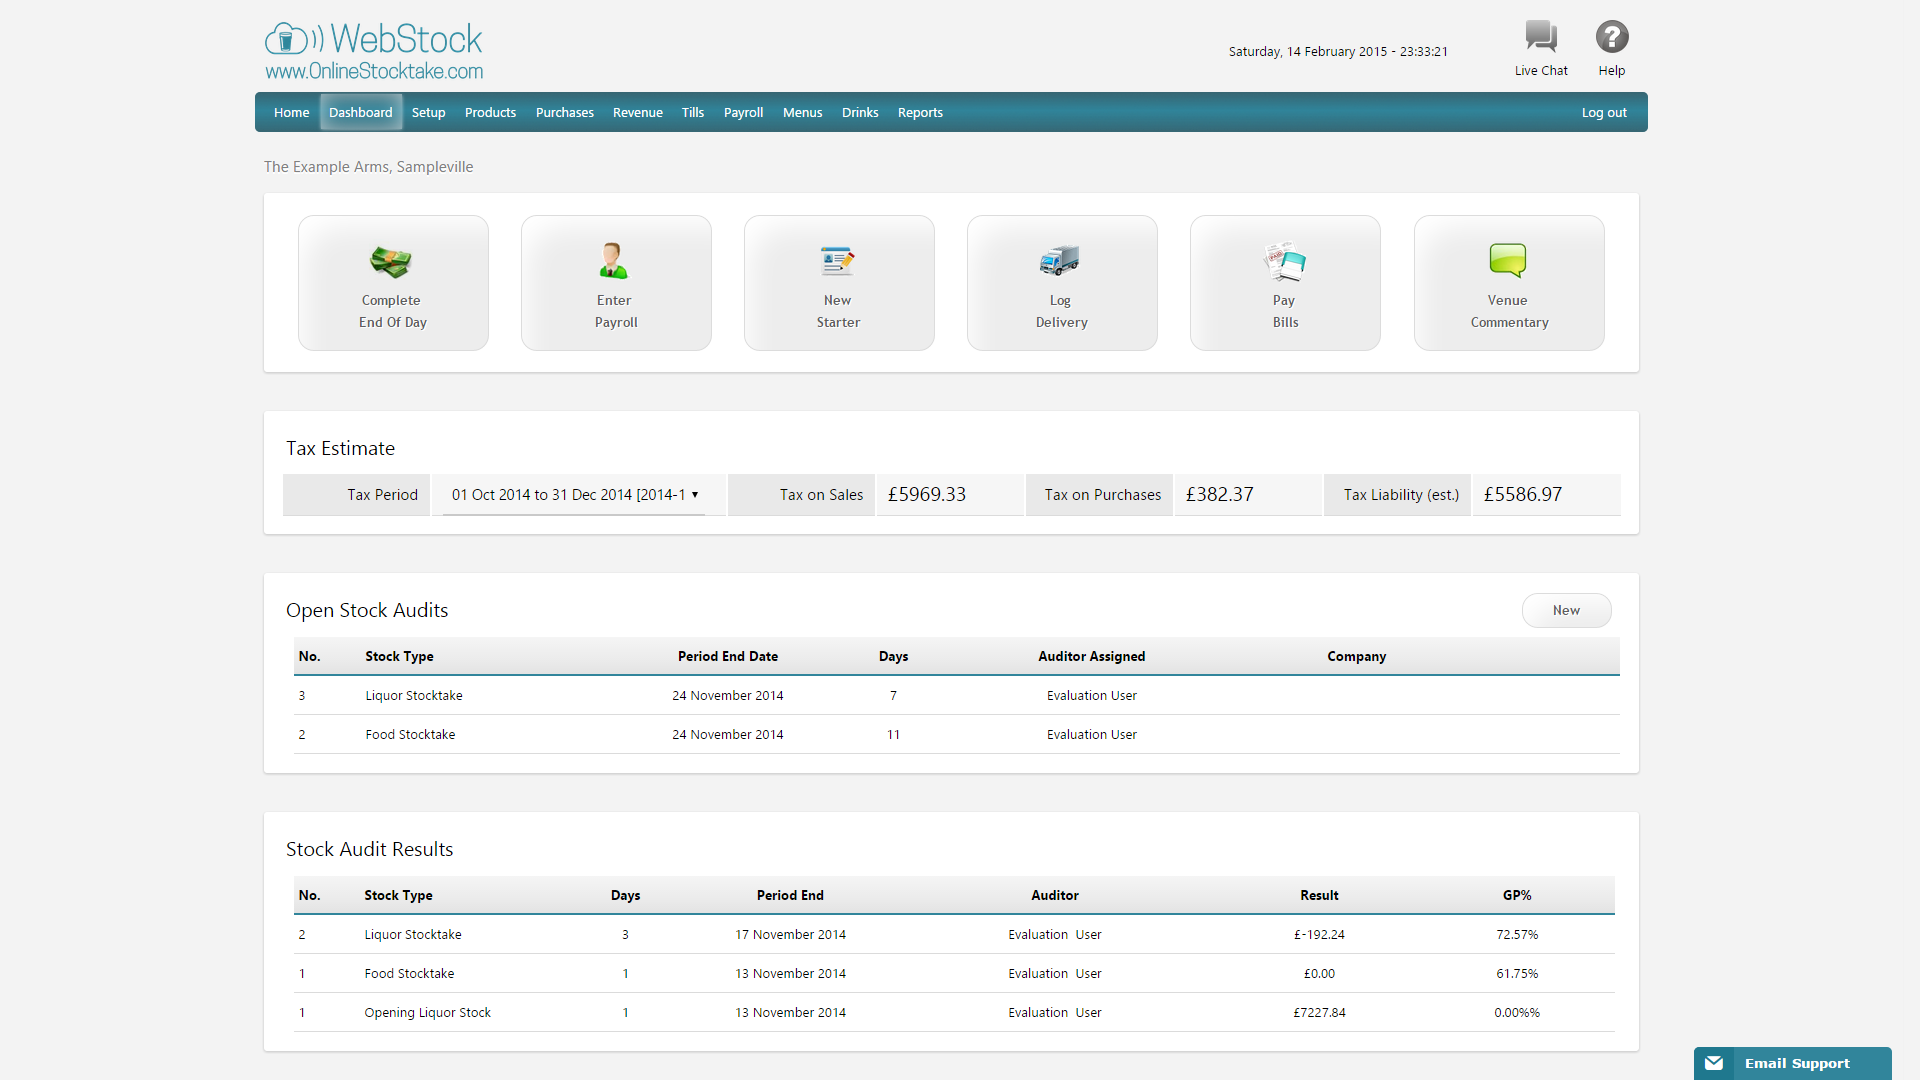Viewport: 1920px width, 1080px height.
Task: Click the Complete End Of Day icon
Action: pyautogui.click(x=391, y=262)
